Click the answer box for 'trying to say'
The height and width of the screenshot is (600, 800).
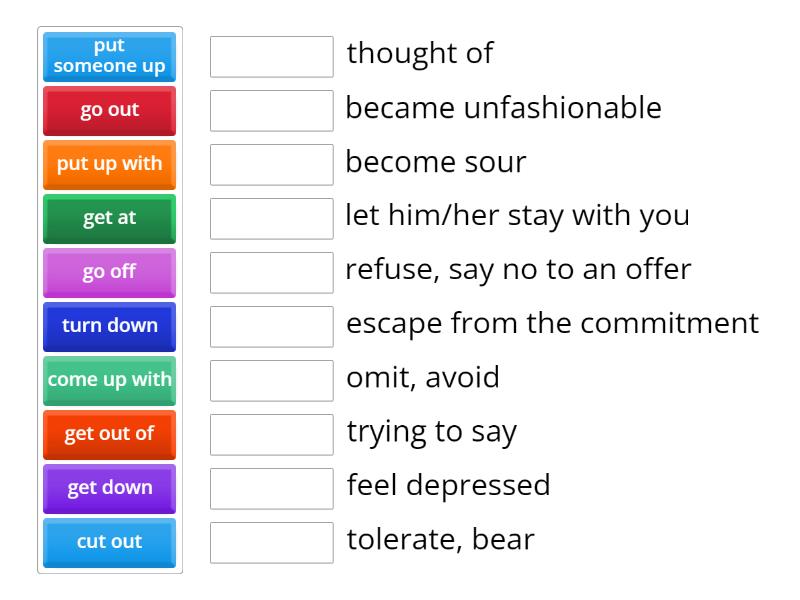pyautogui.click(x=272, y=435)
